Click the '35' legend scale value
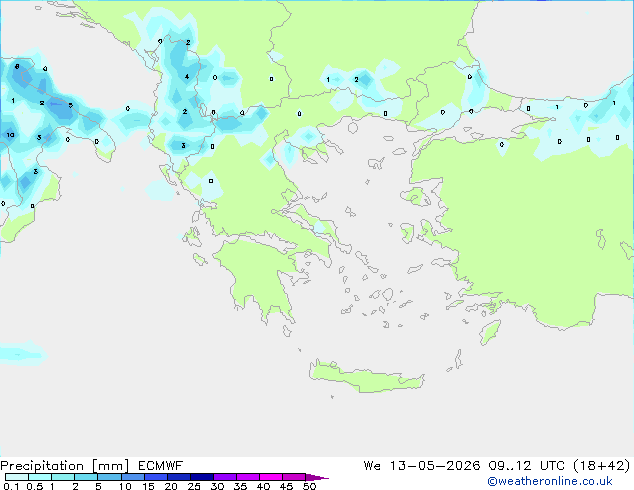The width and height of the screenshot is (634, 490). point(240,486)
